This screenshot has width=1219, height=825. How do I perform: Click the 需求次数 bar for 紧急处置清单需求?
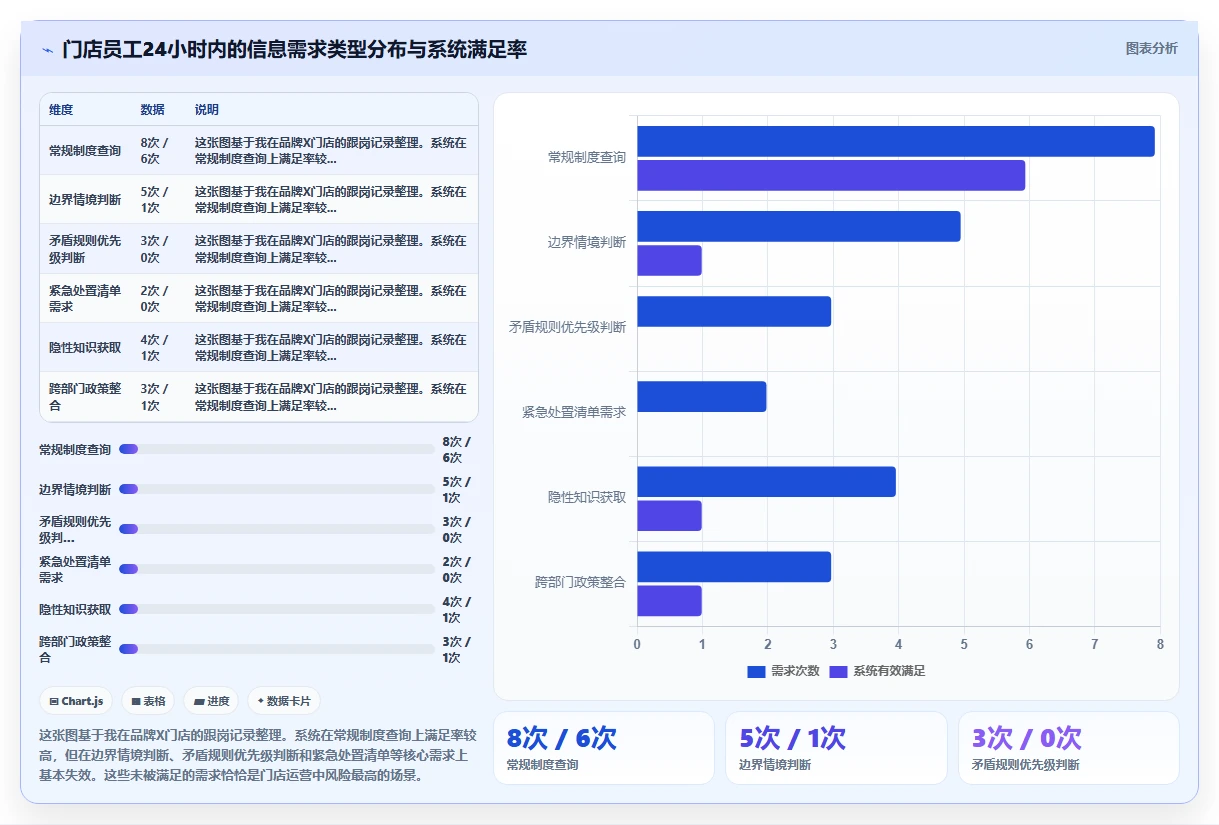click(x=702, y=397)
